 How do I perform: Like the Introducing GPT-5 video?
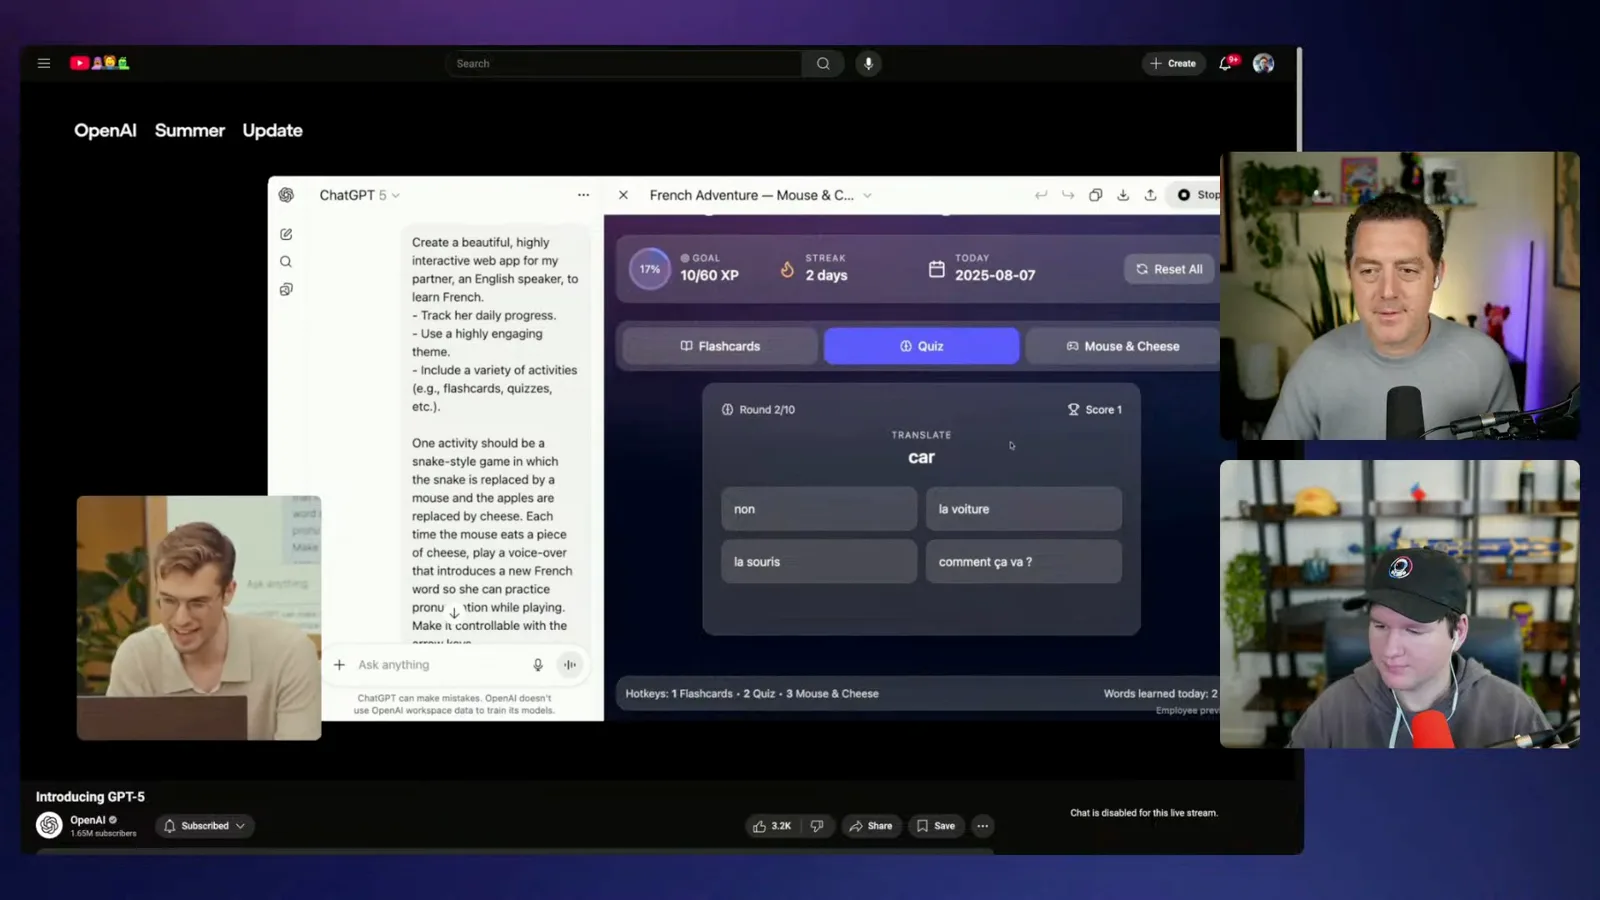tap(771, 826)
